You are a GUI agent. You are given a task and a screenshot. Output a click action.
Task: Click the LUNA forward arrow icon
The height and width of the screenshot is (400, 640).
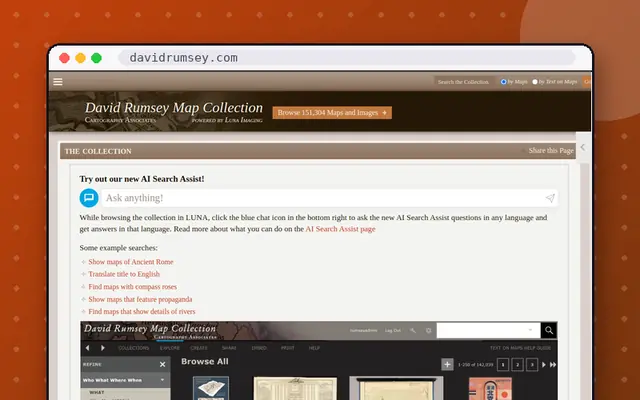[x=102, y=348]
